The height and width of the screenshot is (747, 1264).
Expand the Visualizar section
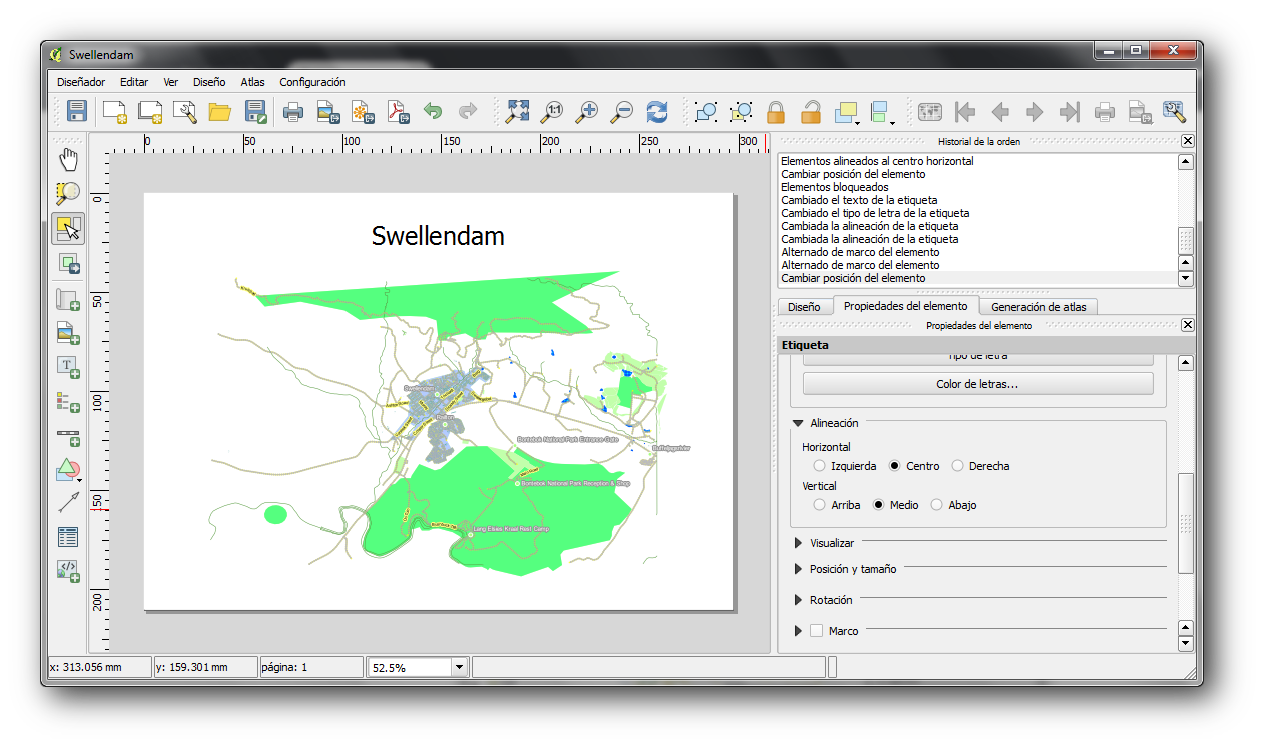pos(798,543)
